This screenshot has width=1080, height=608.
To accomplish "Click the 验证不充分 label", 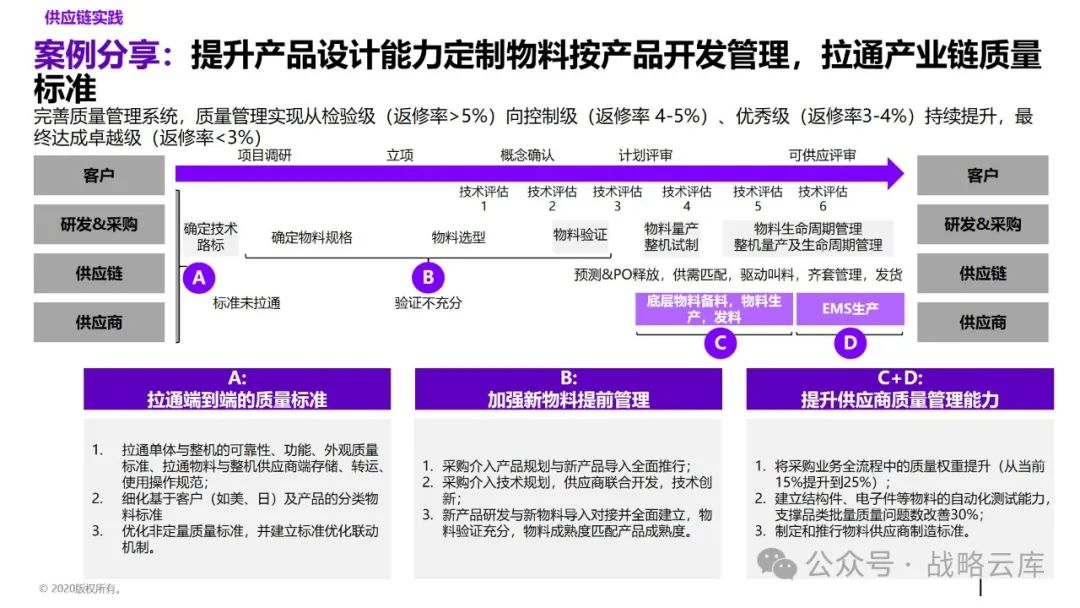I will tap(428, 303).
